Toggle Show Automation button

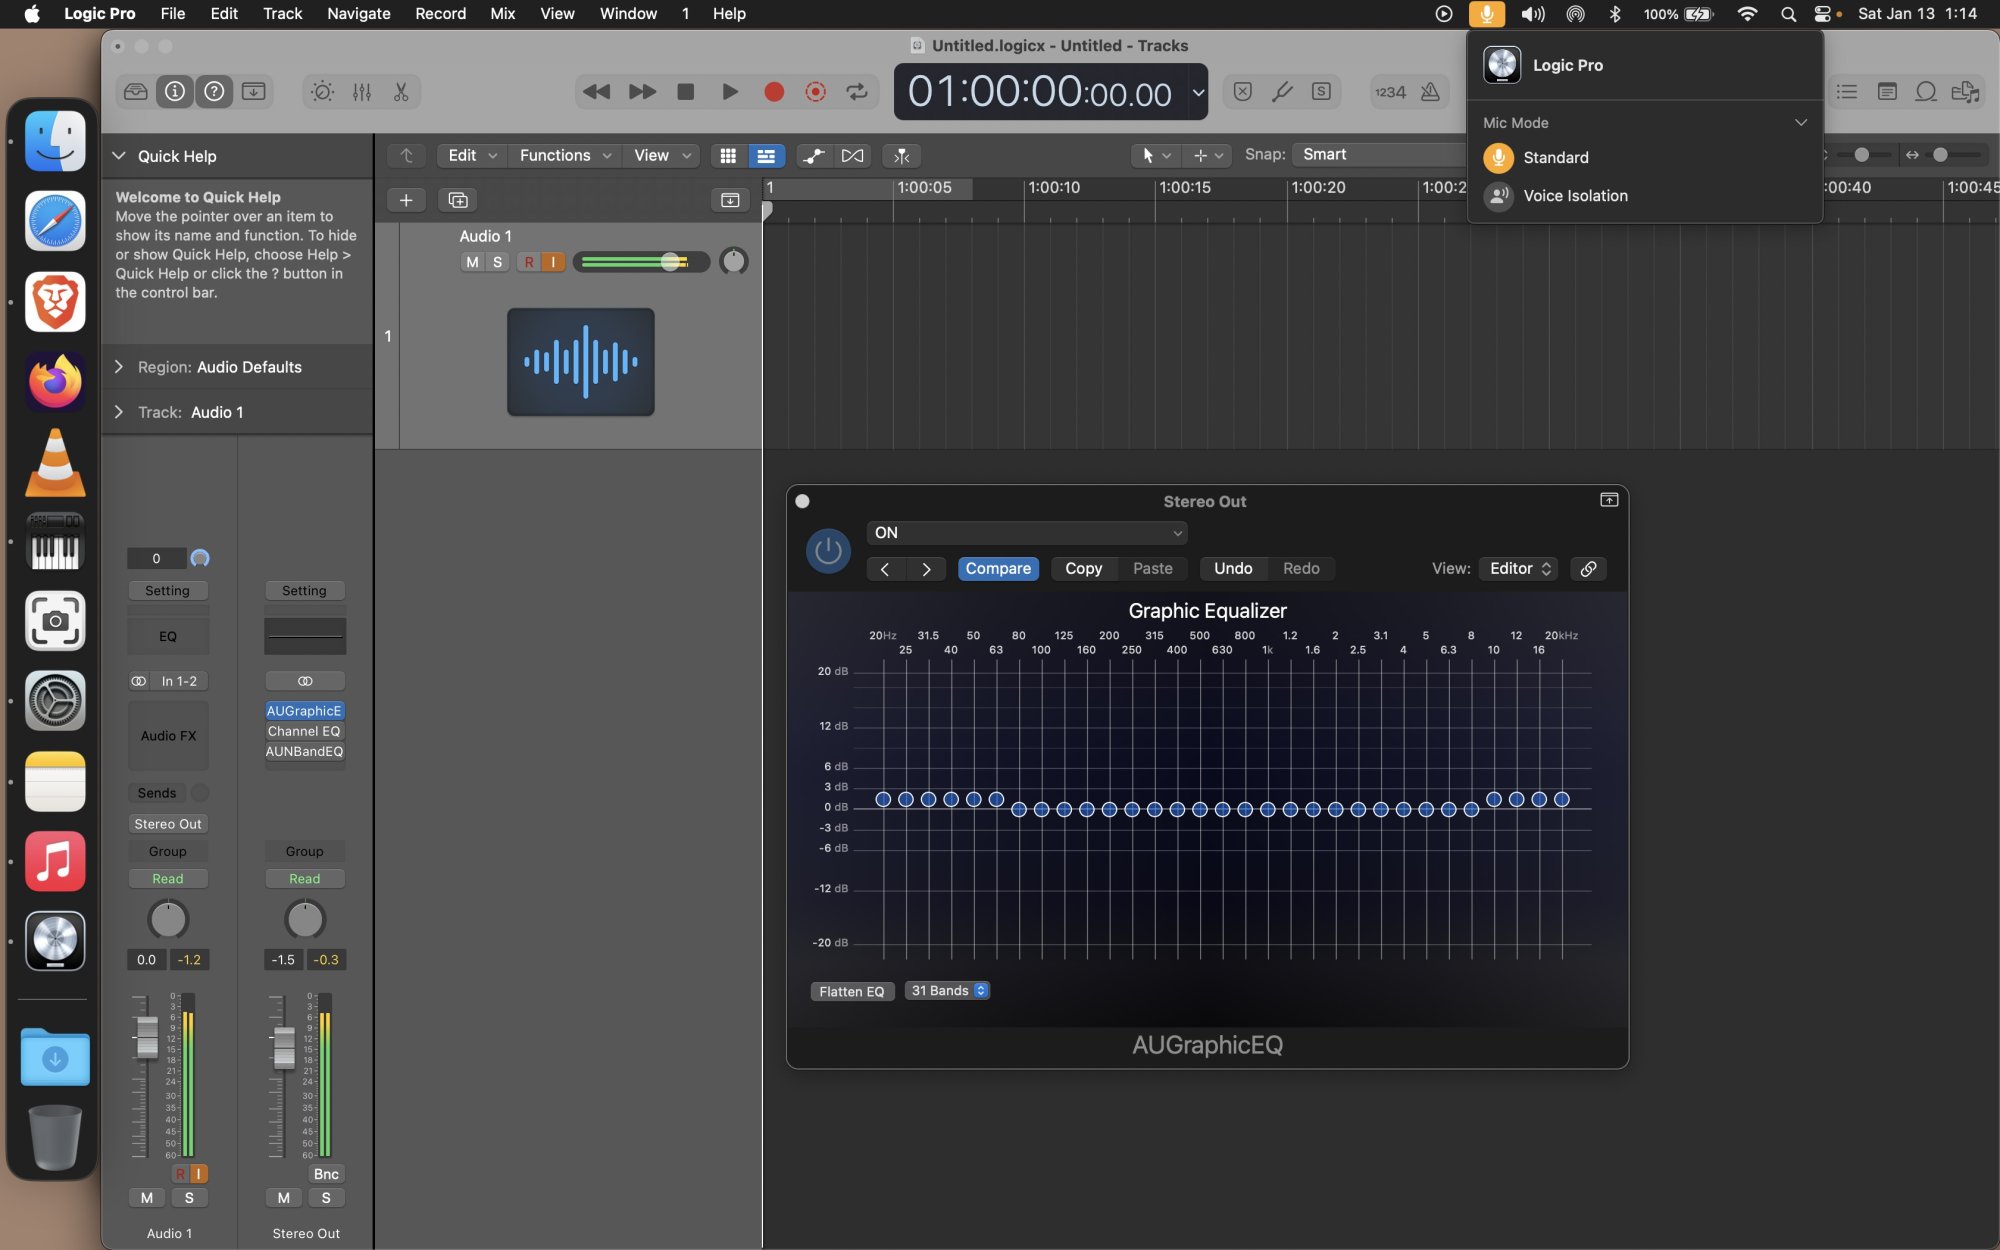(814, 155)
